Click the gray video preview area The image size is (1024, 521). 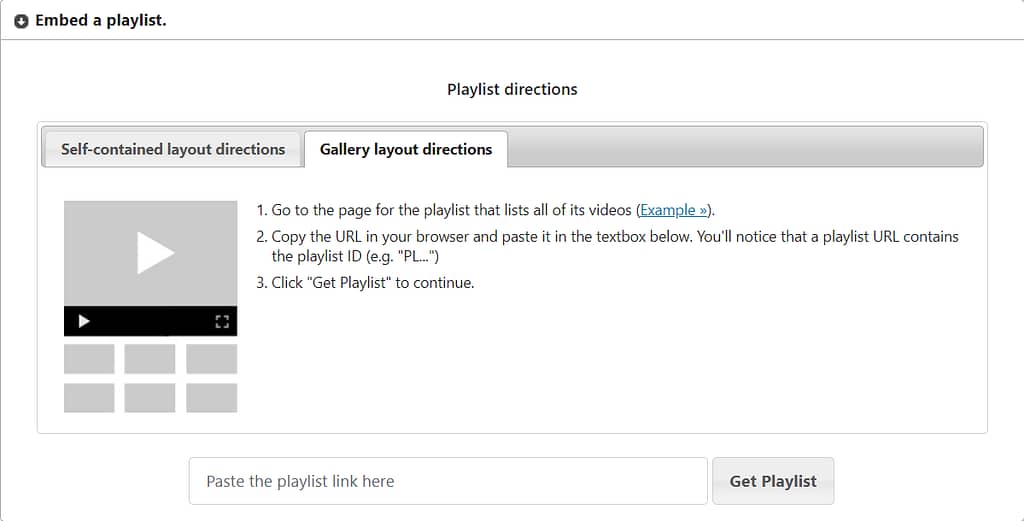[150, 253]
